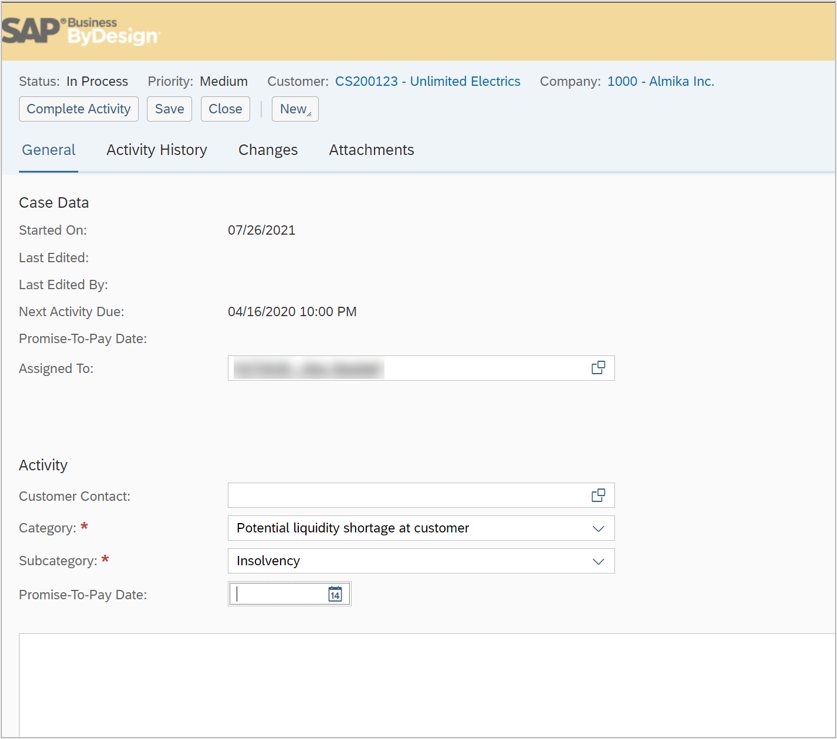This screenshot has width=837, height=739.
Task: Click the SAP Business ByDesign logo
Action: (81, 31)
